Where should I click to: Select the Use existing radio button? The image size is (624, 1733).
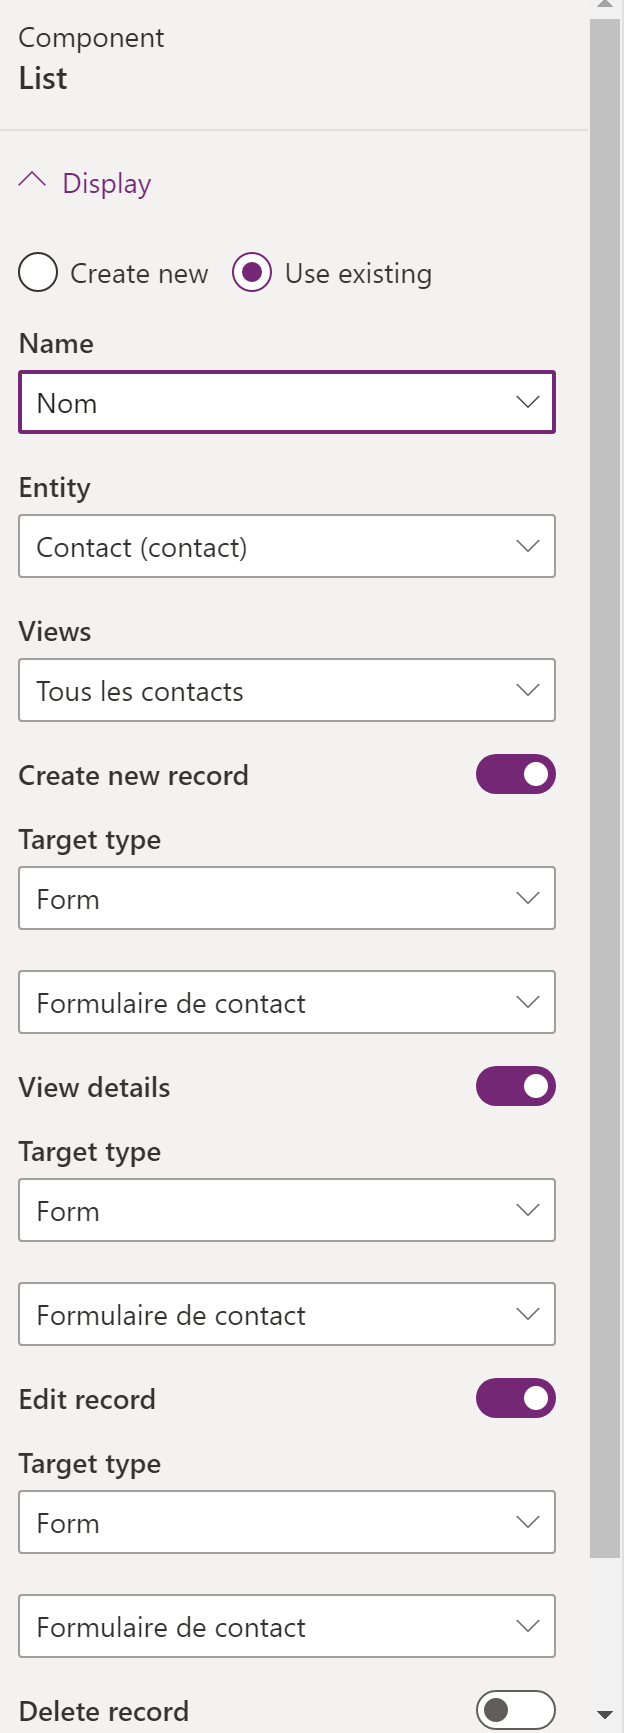pyautogui.click(x=252, y=273)
